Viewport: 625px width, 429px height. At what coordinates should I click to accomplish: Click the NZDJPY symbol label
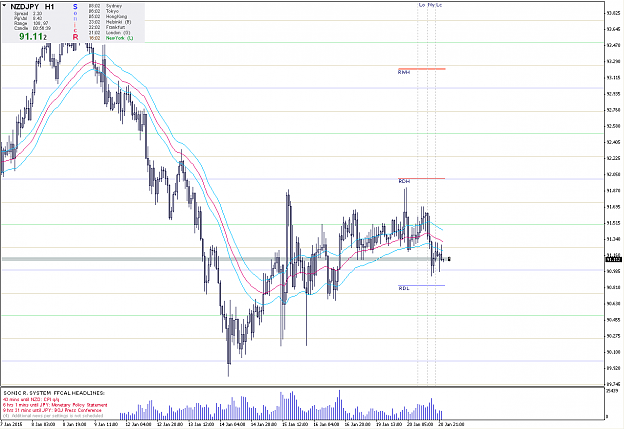(25, 6)
